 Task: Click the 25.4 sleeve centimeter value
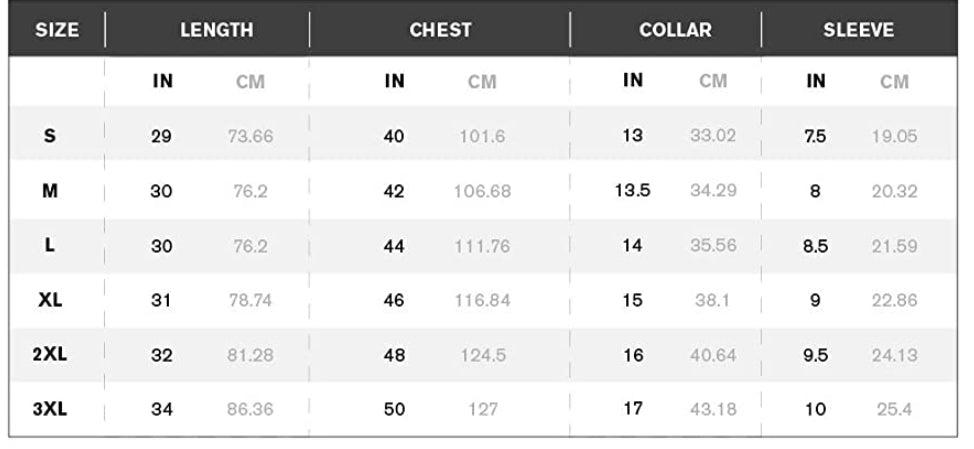point(894,409)
